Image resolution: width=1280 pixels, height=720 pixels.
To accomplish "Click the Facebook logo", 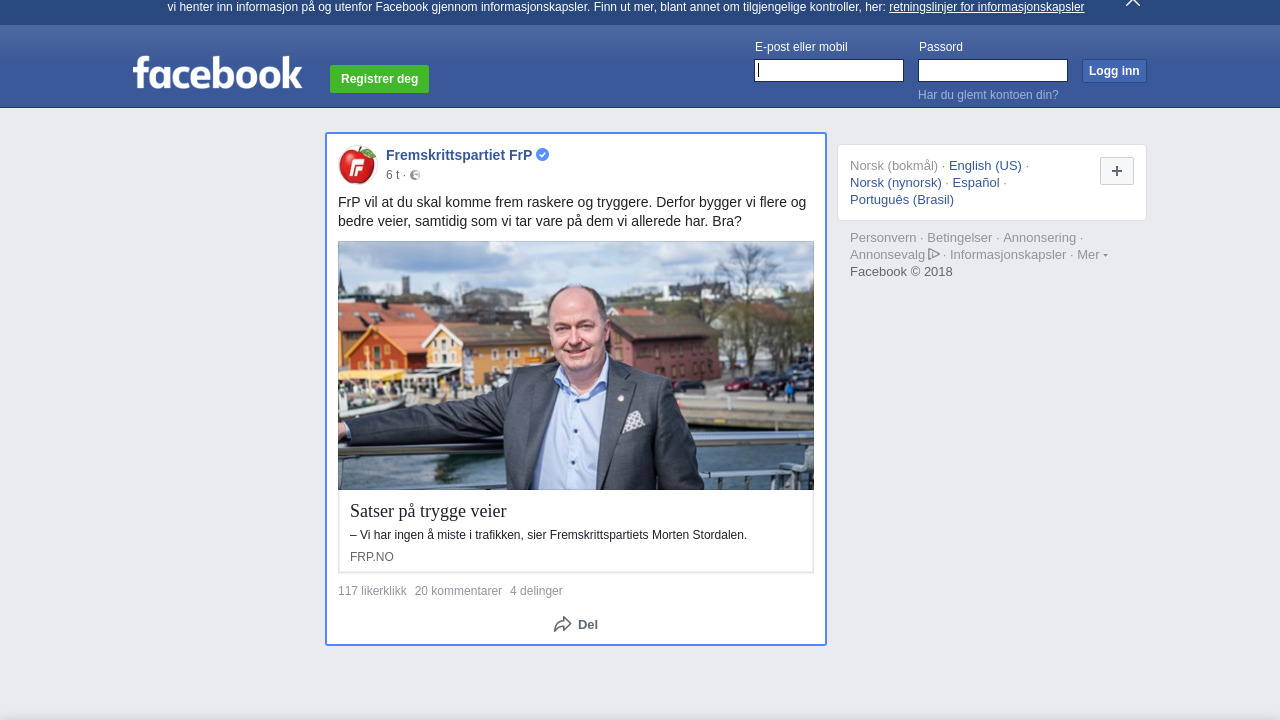I will pyautogui.click(x=217, y=72).
